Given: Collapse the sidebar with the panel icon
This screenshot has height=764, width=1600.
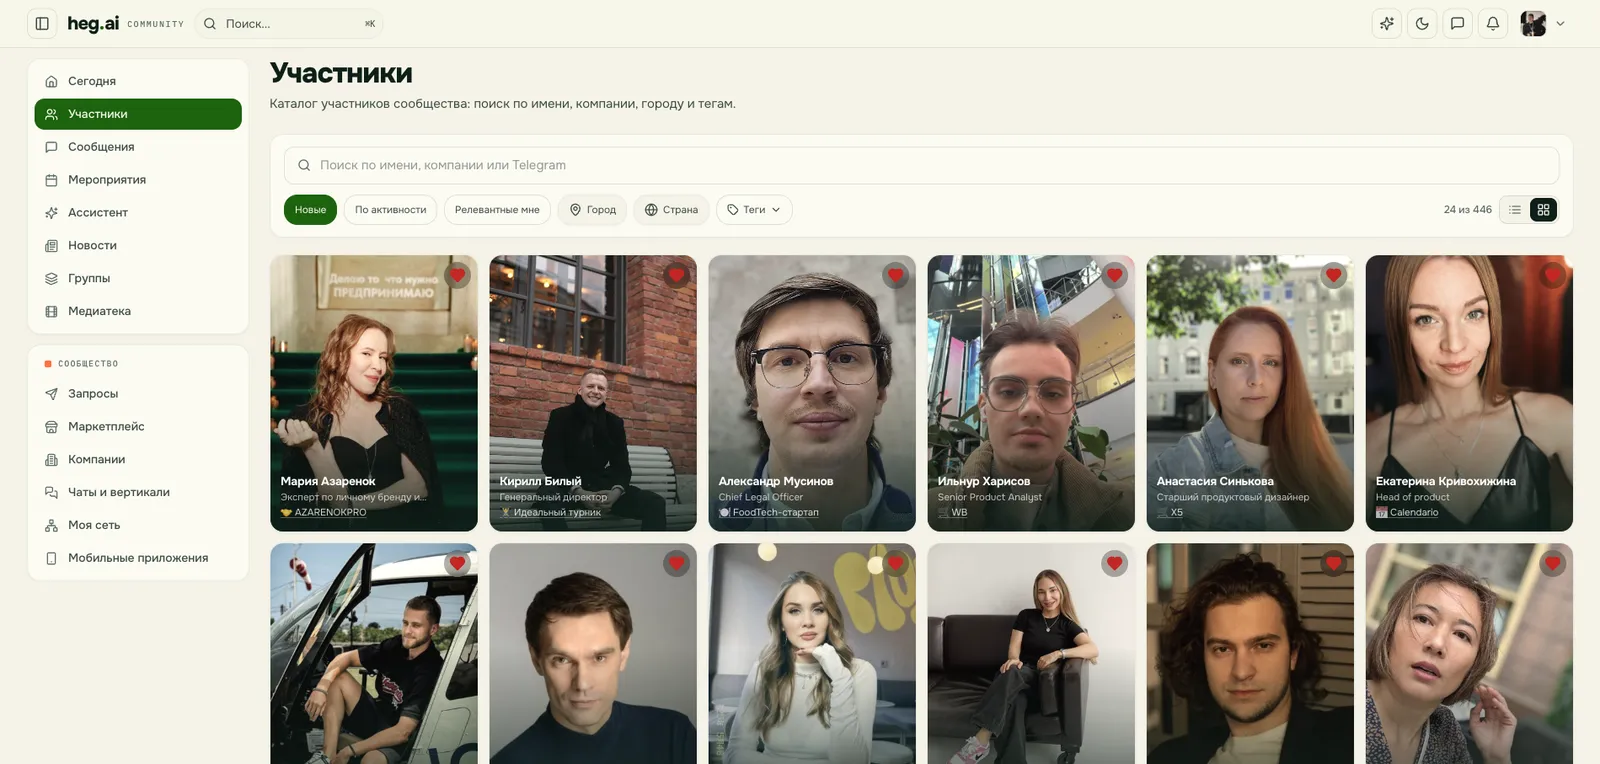Looking at the screenshot, I should click(x=42, y=23).
